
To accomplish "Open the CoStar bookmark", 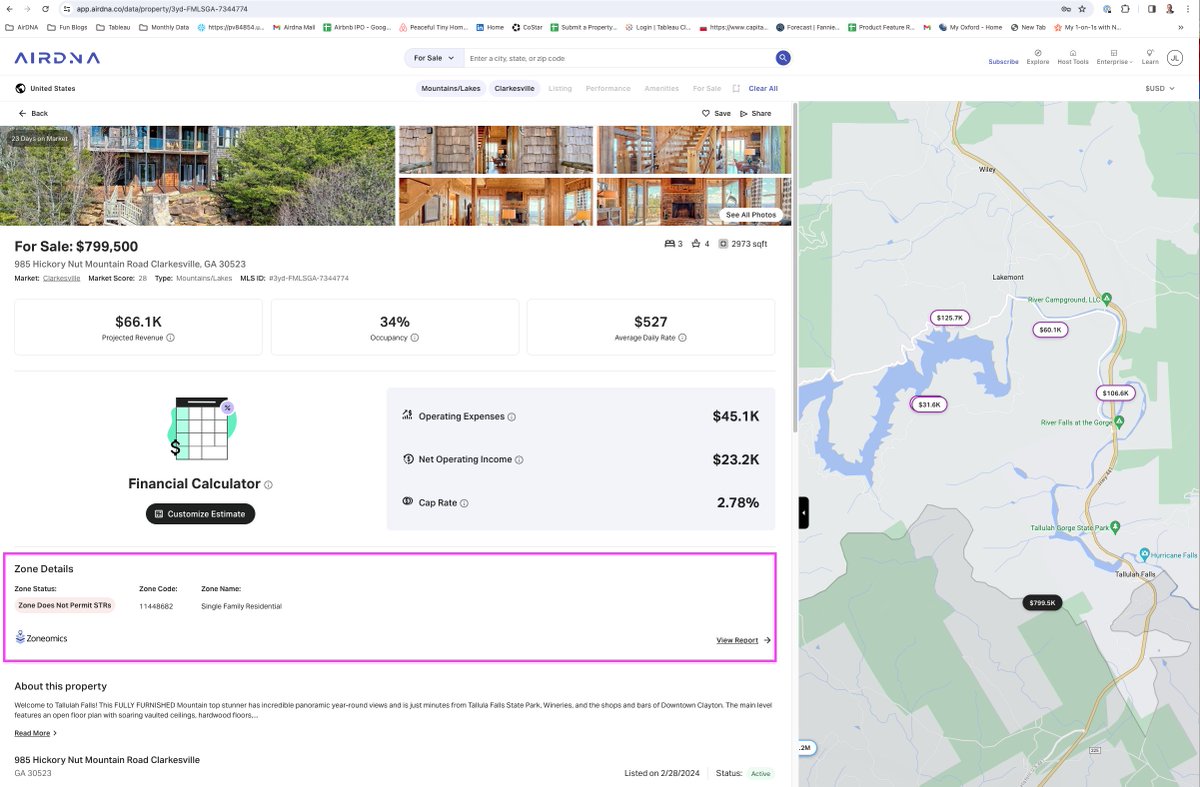I will [x=527, y=27].
